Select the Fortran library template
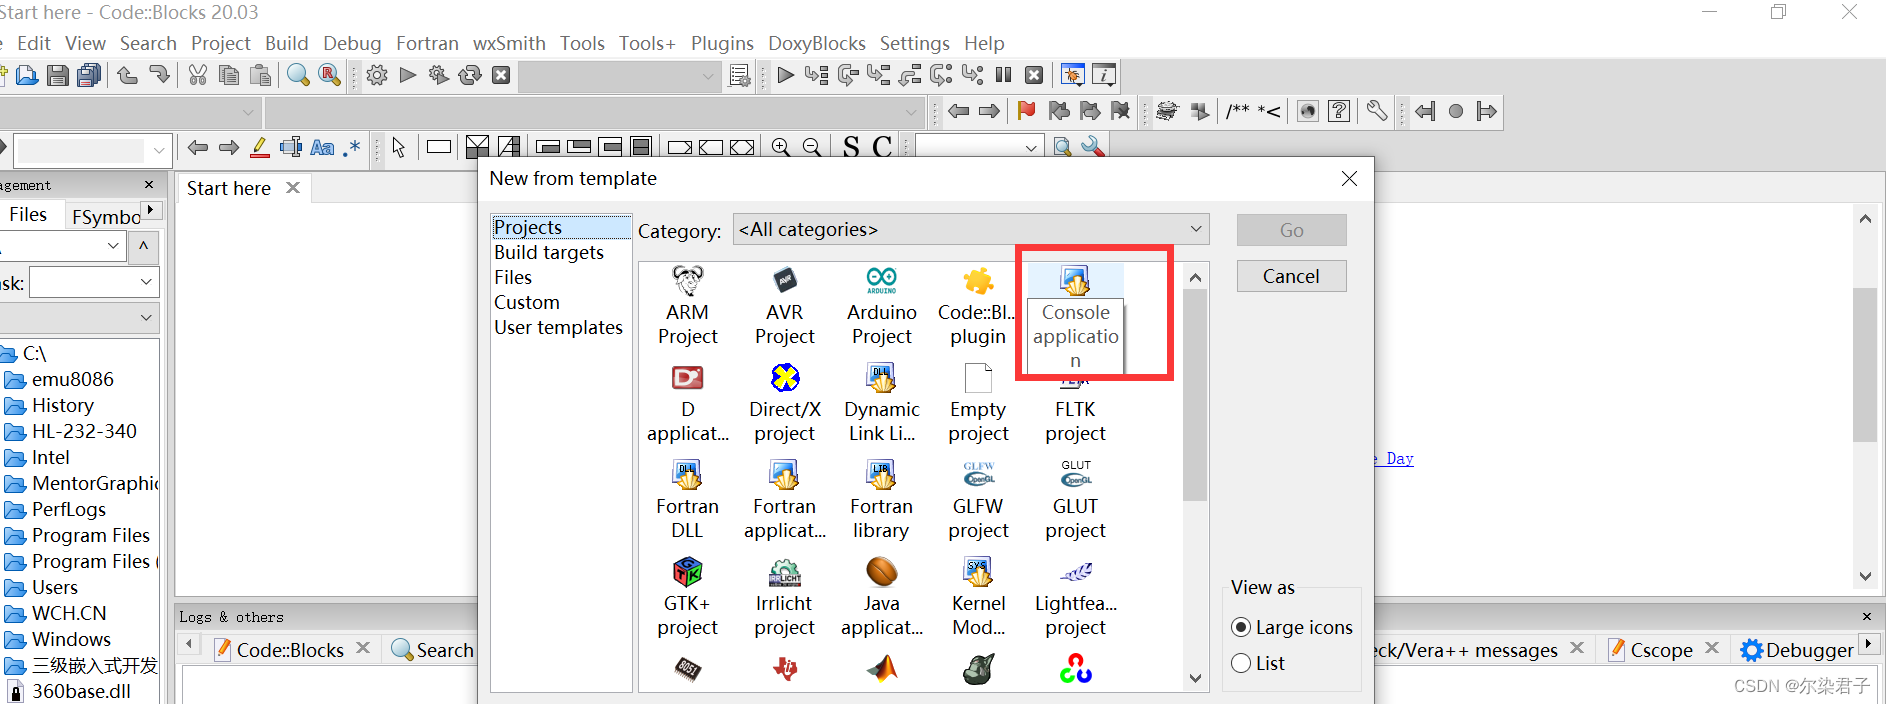The width and height of the screenshot is (1886, 704). 882,500
